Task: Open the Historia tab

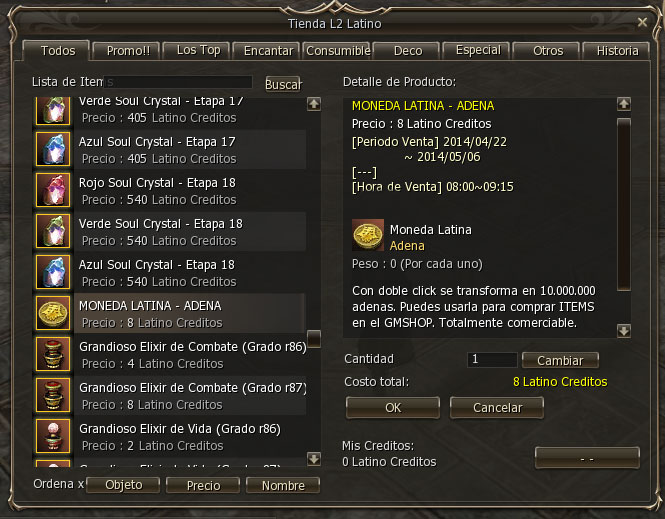Action: coord(618,51)
